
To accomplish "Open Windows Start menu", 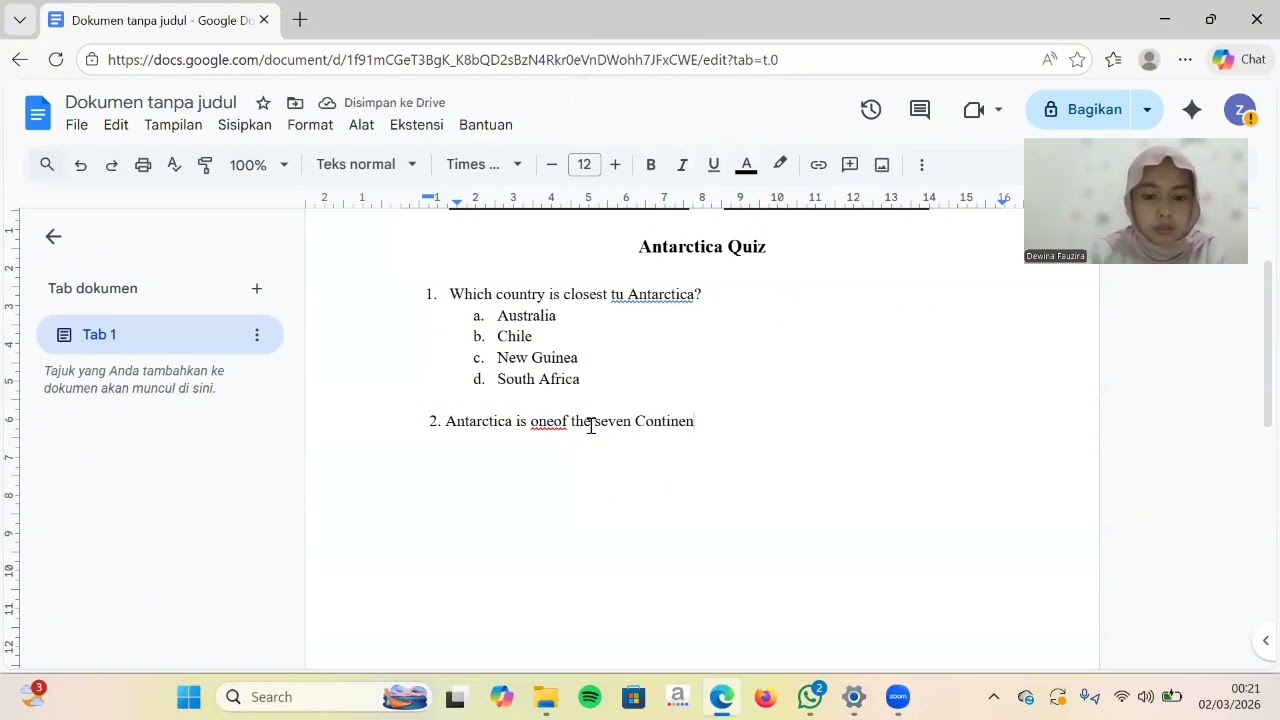I will (188, 697).
